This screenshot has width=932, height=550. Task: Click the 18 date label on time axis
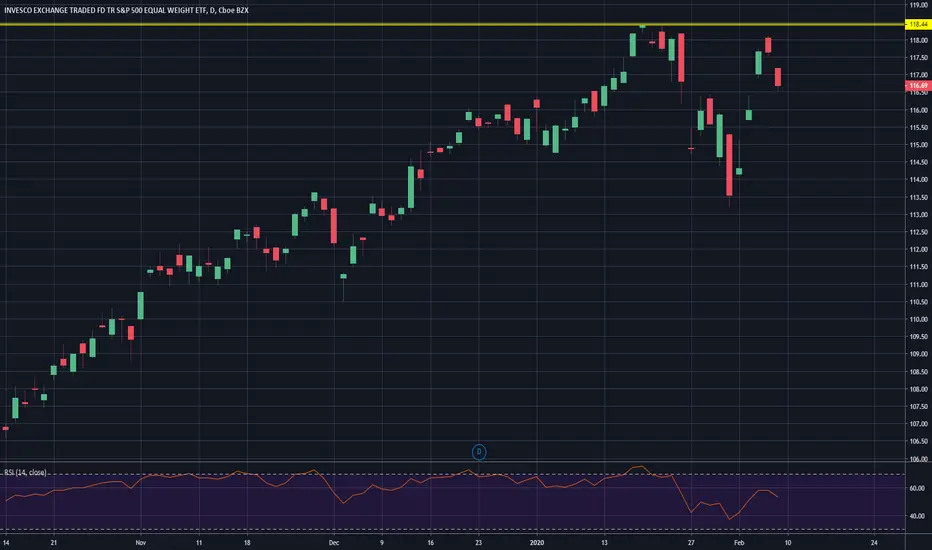tap(247, 542)
